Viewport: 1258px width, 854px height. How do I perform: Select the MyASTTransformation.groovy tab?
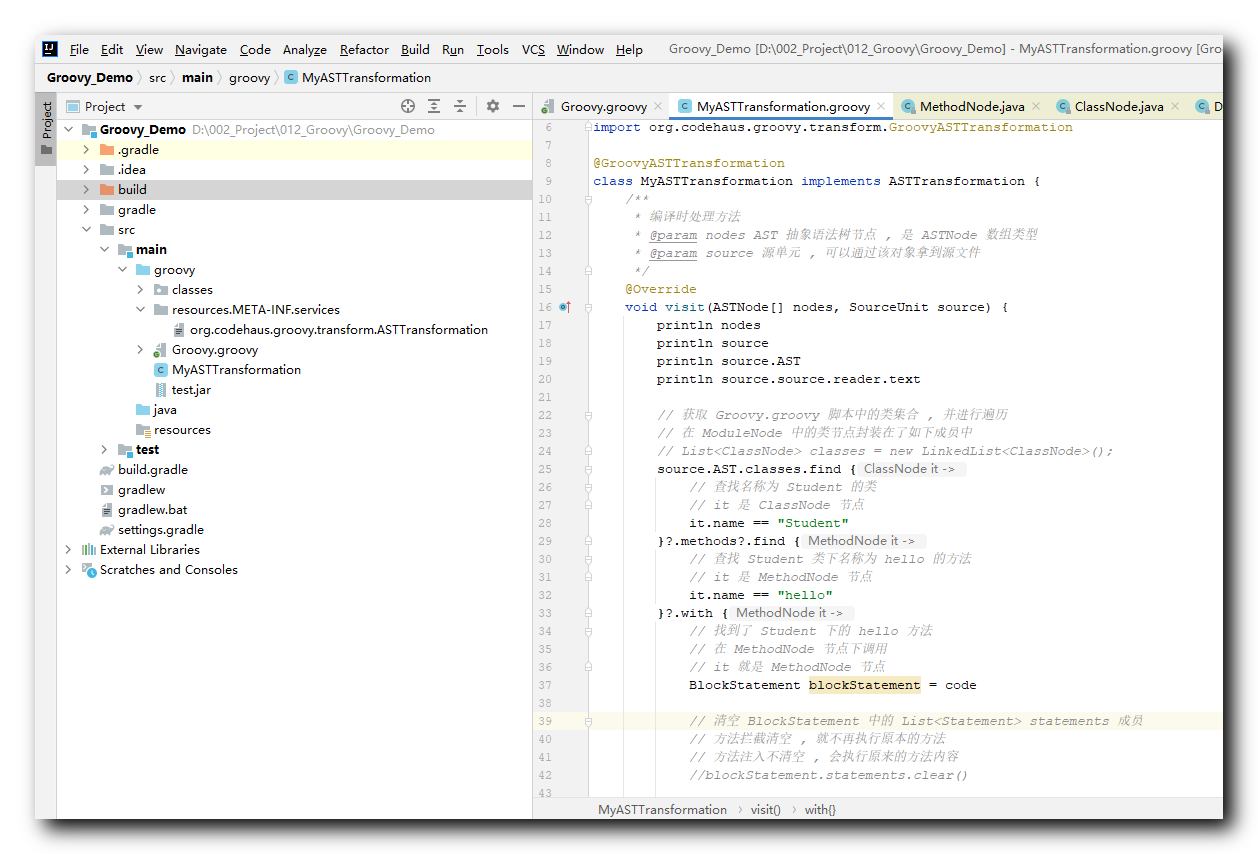(x=783, y=106)
